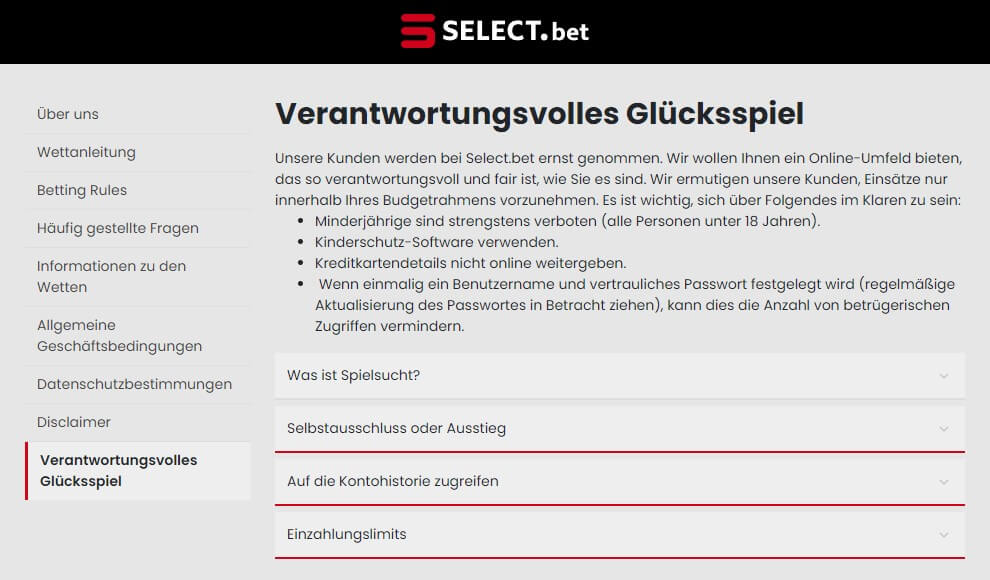Click the red "S" brand icon
The height and width of the screenshot is (580, 990).
(x=416, y=31)
